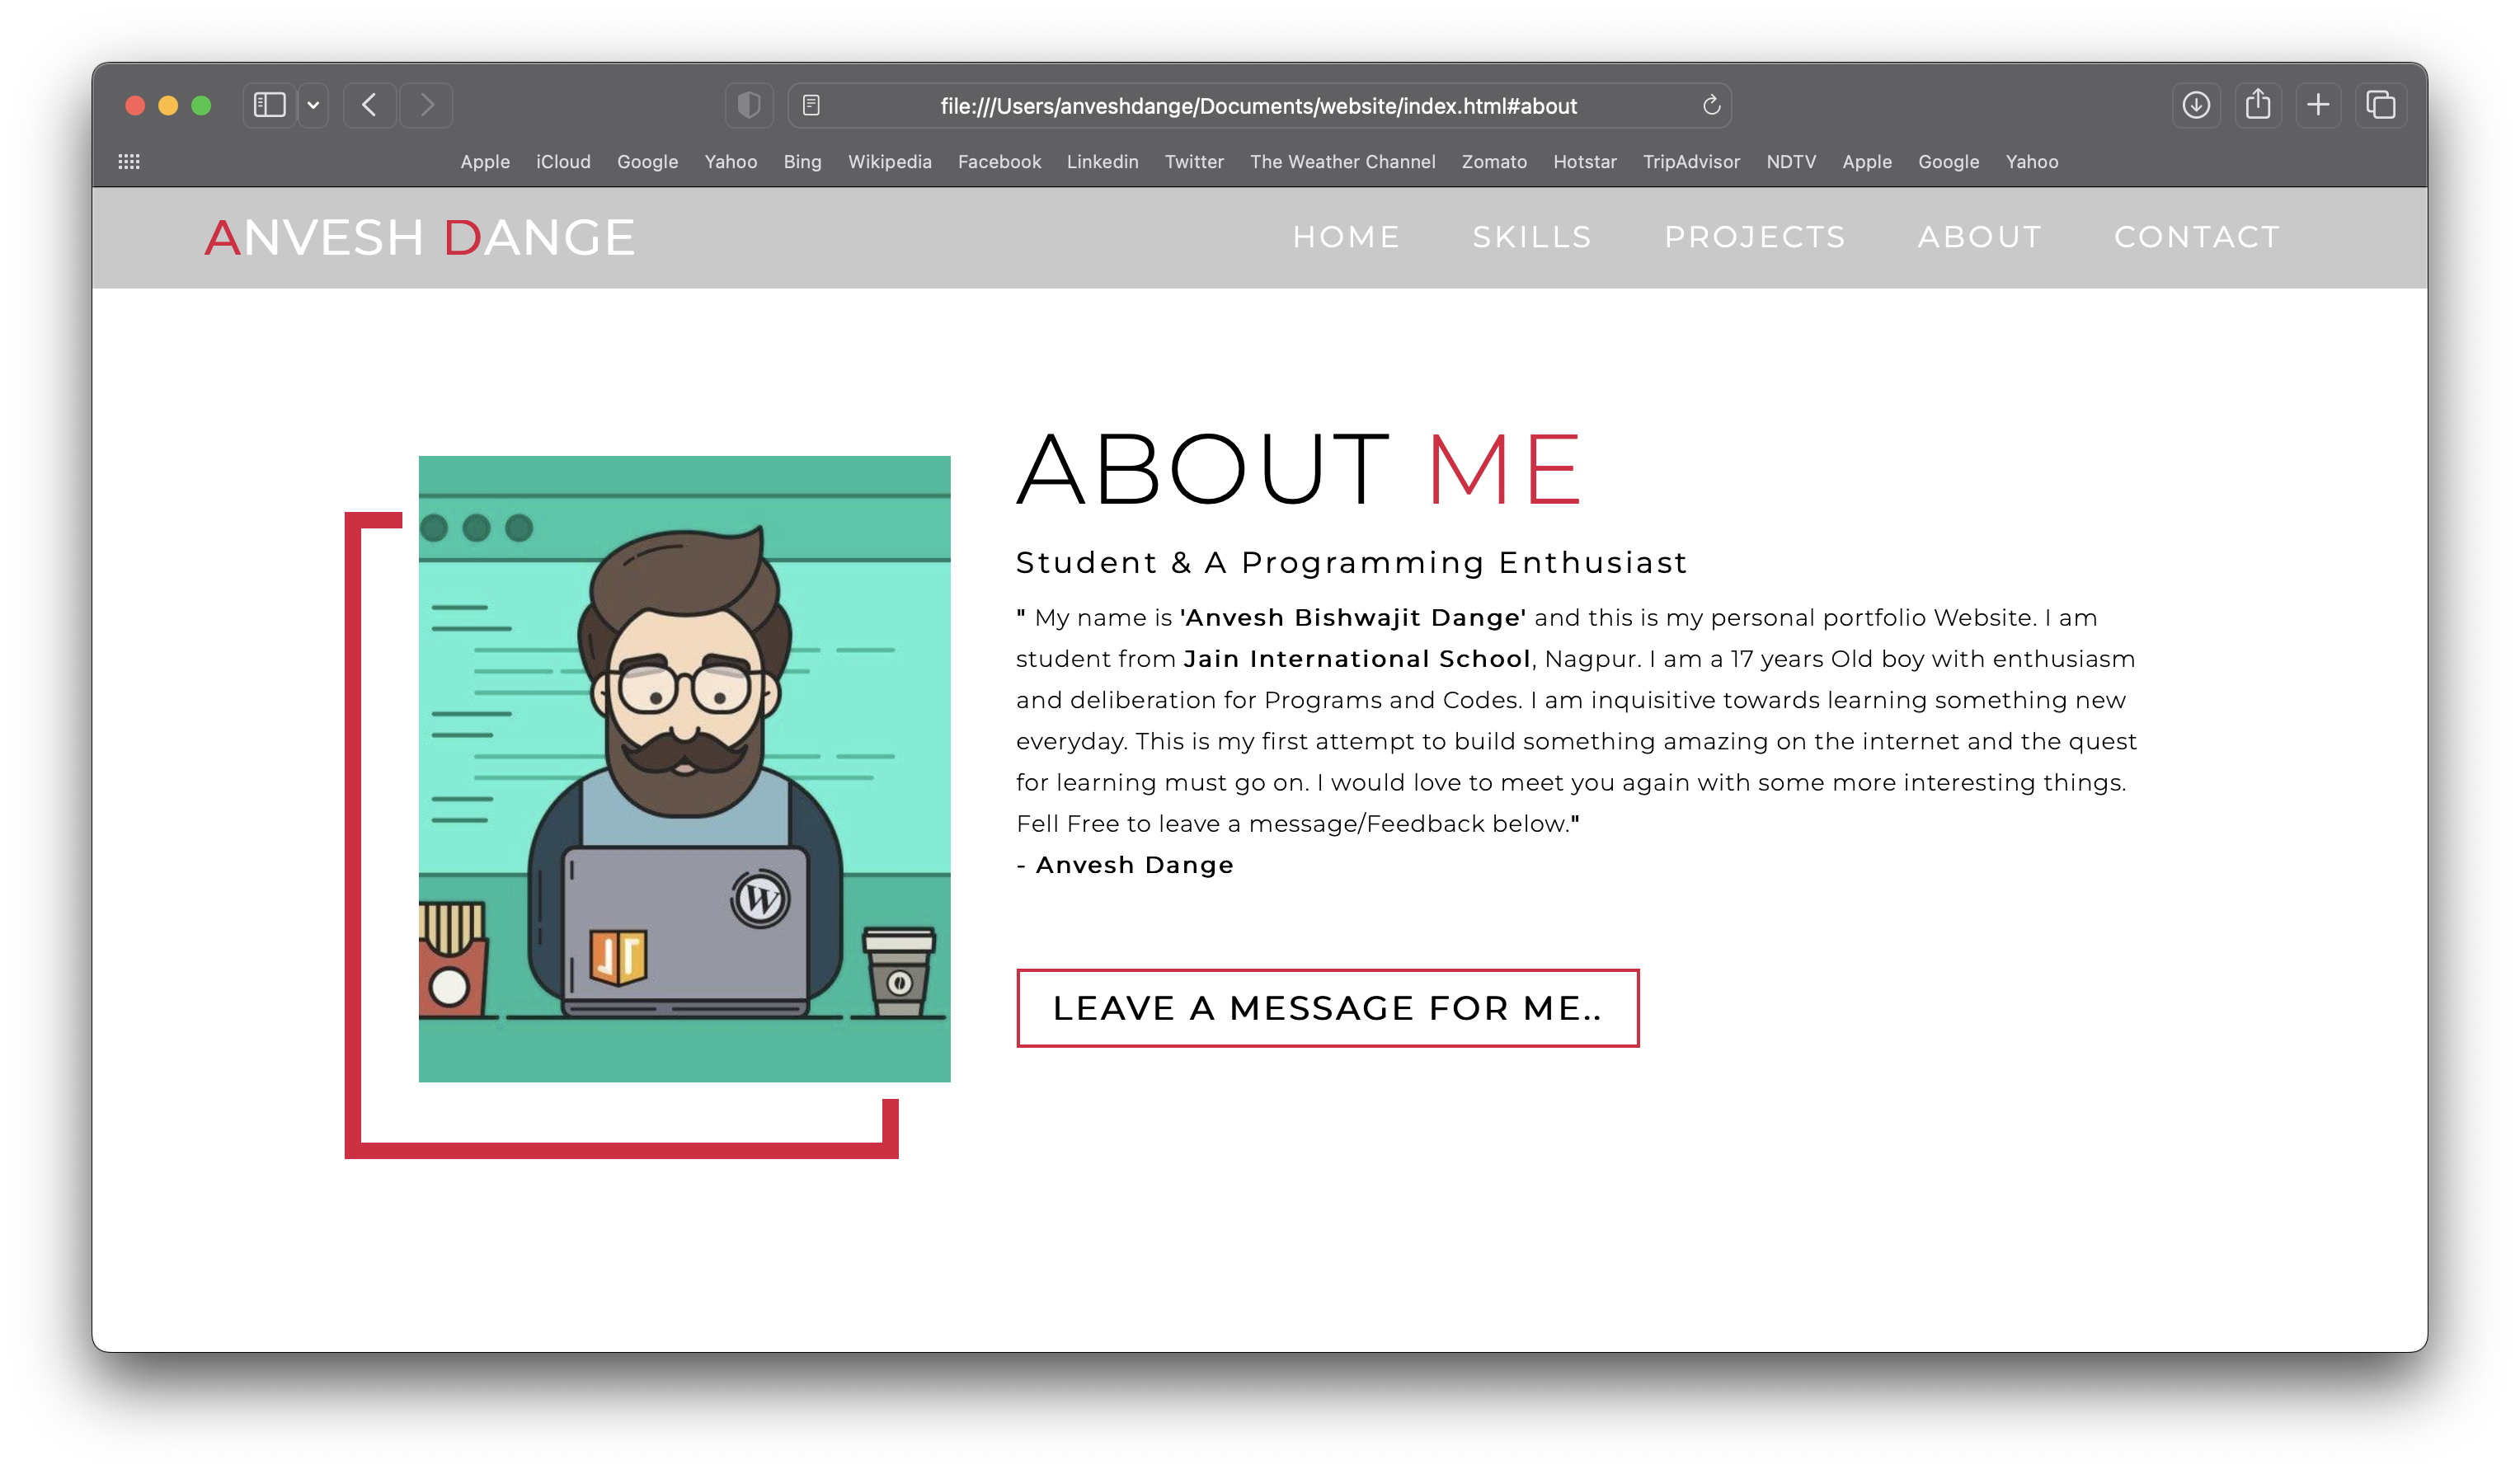Click the forward navigation arrow
This screenshot has width=2520, height=1474.
(x=426, y=105)
